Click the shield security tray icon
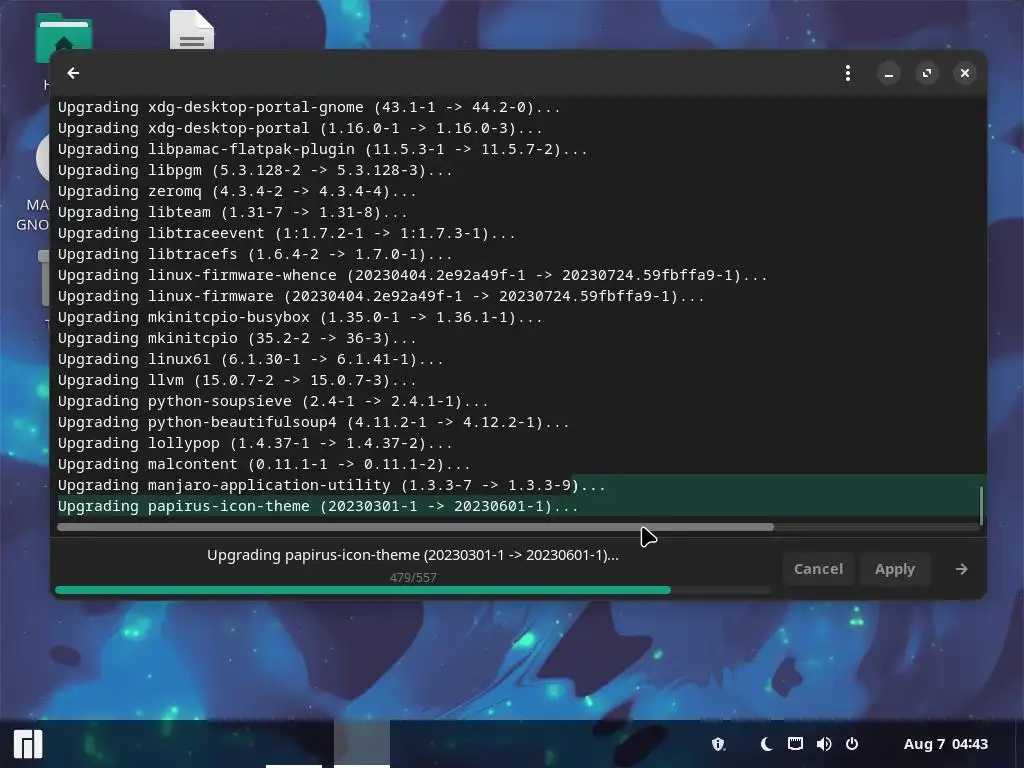The width and height of the screenshot is (1024, 768). click(718, 744)
